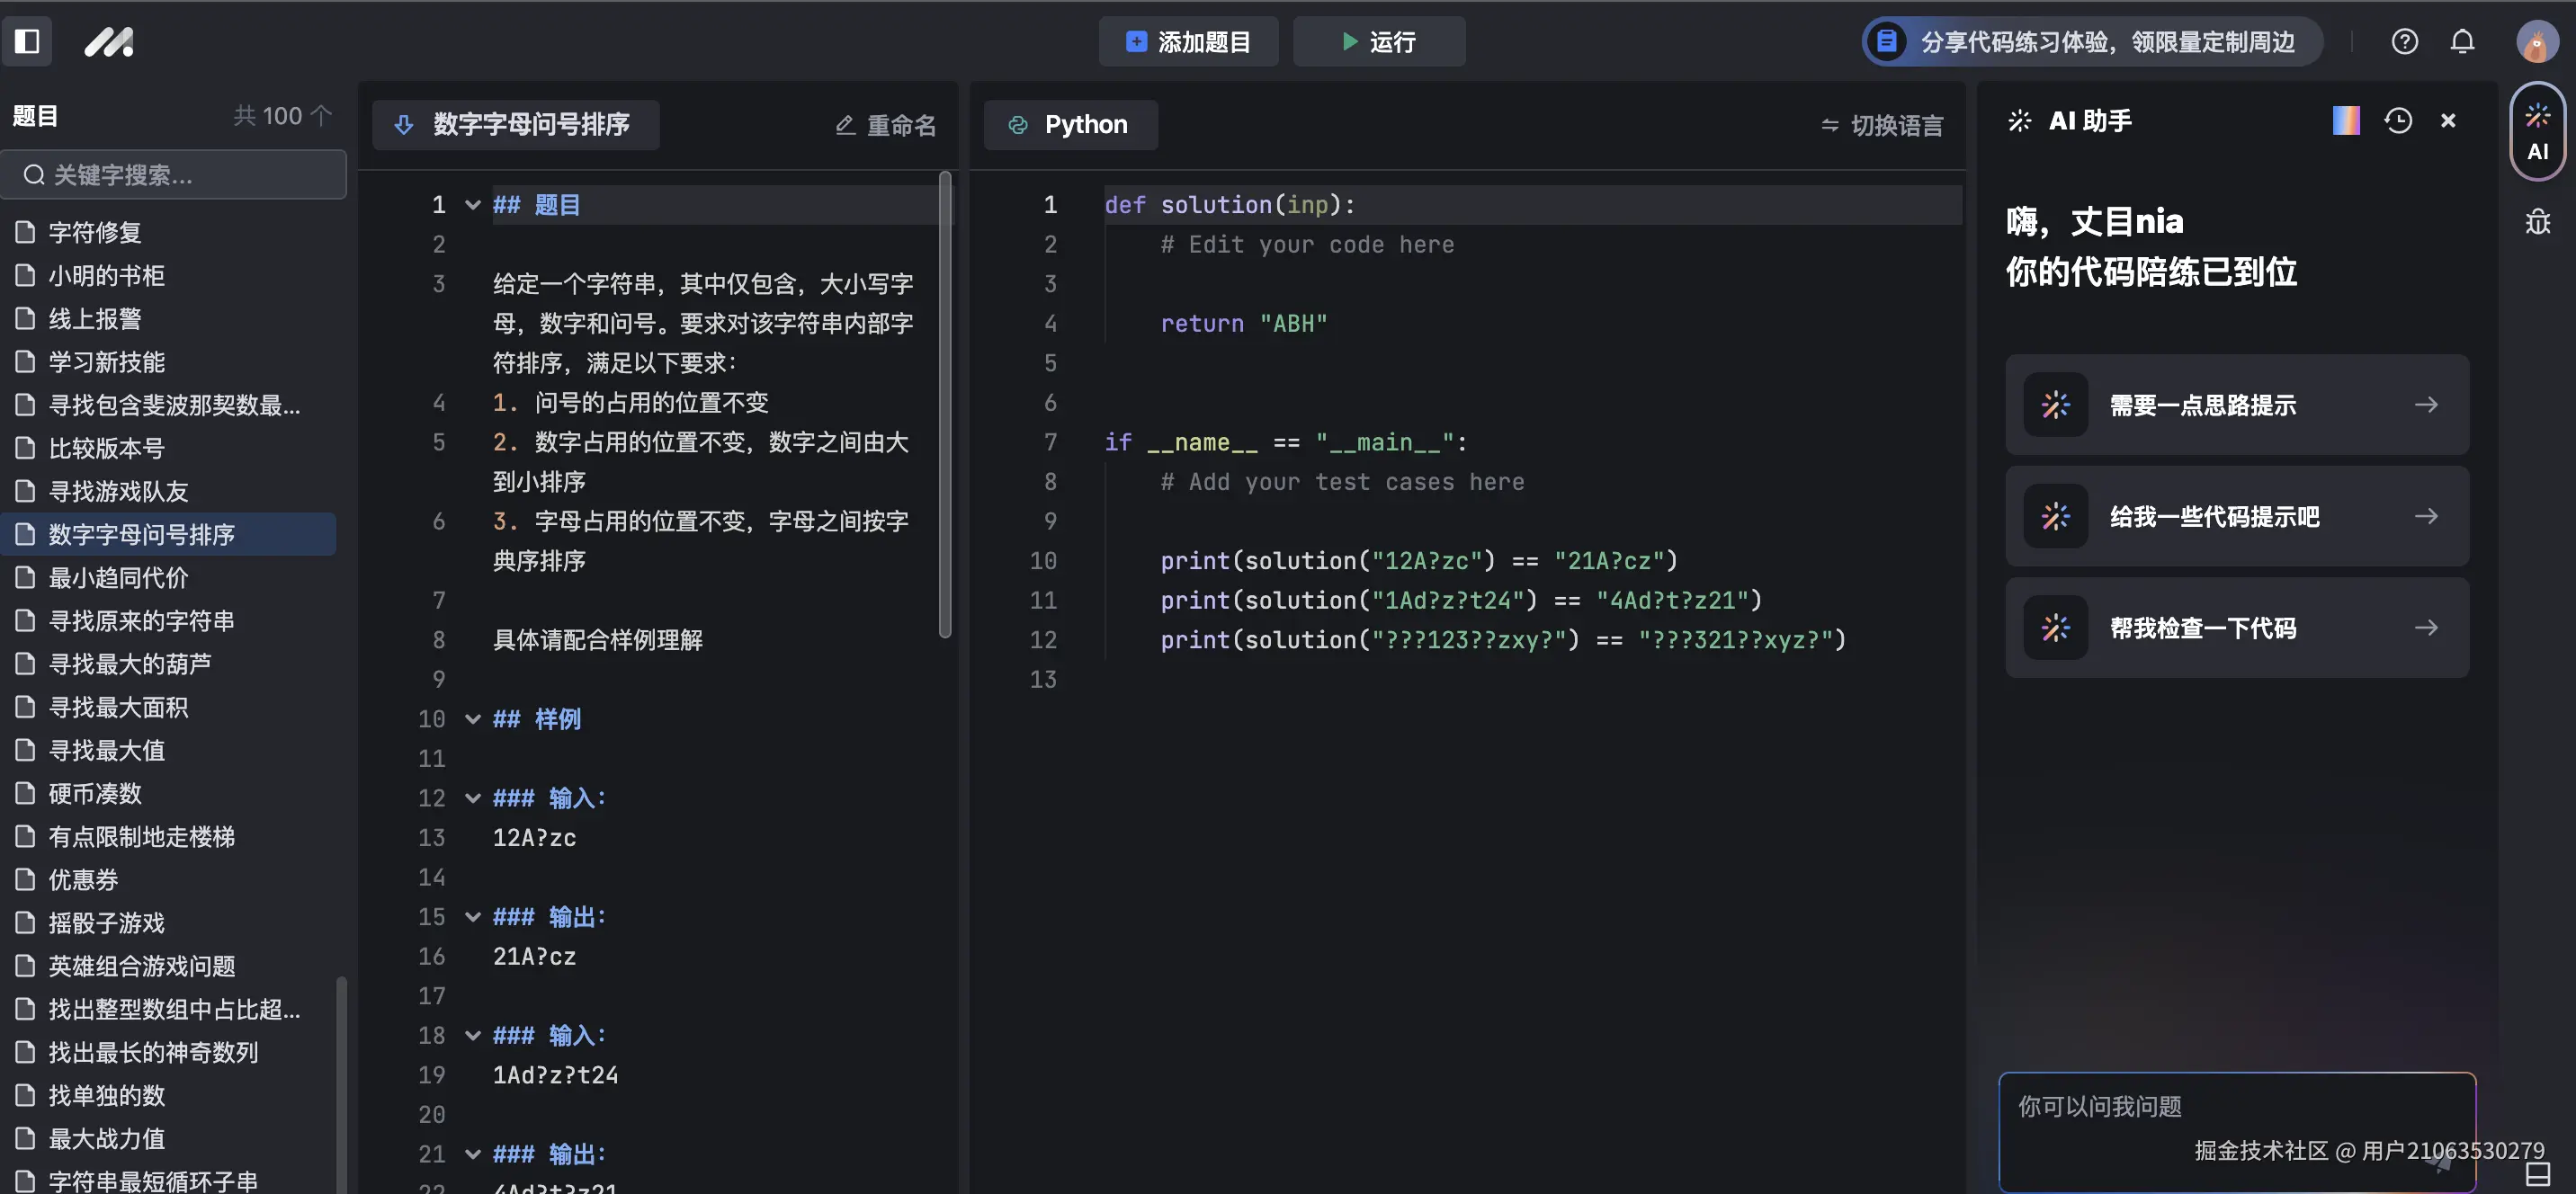
Task: Collapse the left sidebar with the panel icon
Action: click(x=27, y=41)
